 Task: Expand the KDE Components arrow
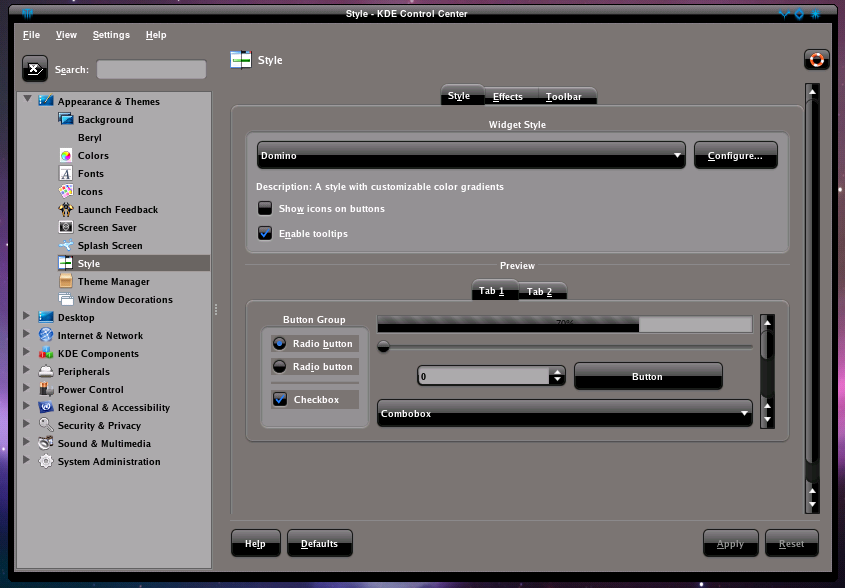26,352
